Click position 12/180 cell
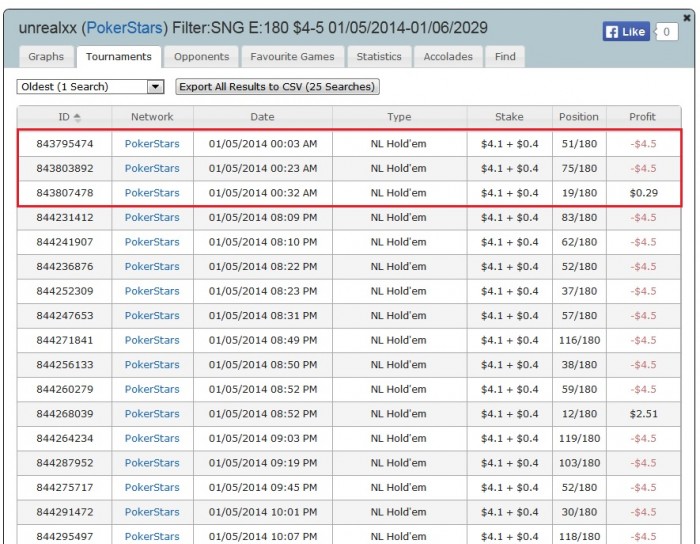This screenshot has width=700, height=544. (x=579, y=414)
